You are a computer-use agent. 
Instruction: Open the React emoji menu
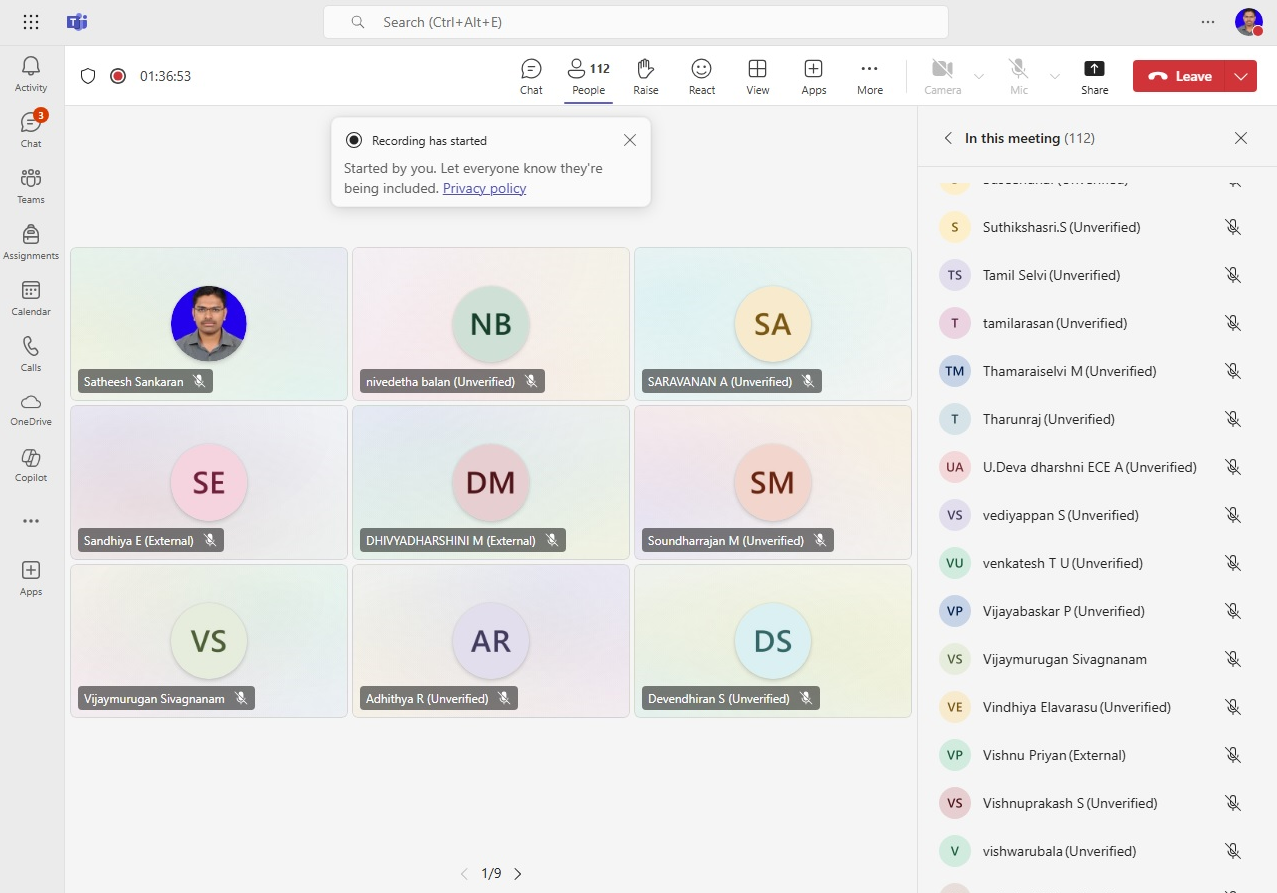coord(701,76)
